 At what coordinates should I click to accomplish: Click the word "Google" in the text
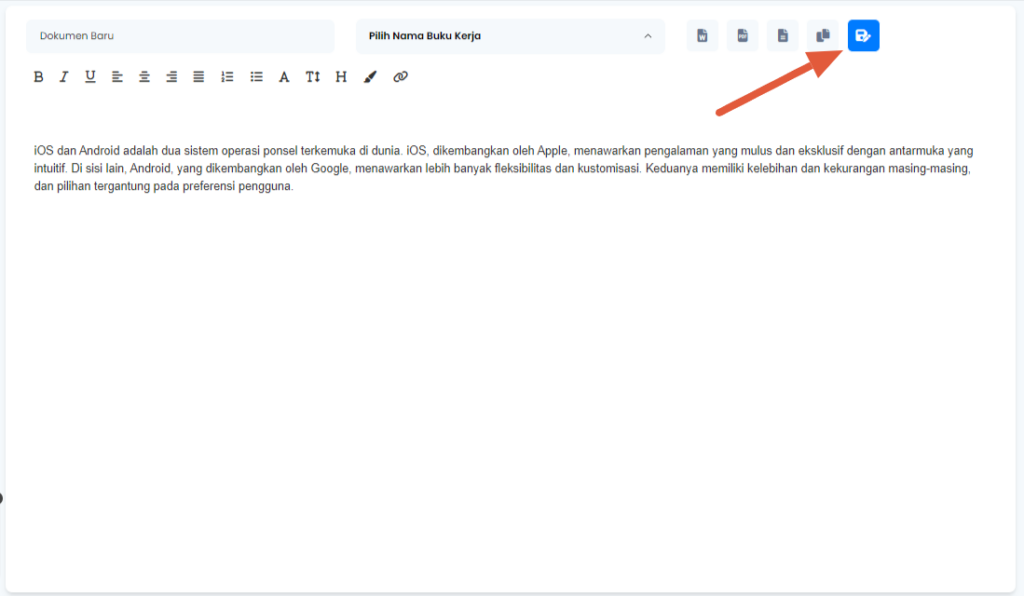(330, 168)
